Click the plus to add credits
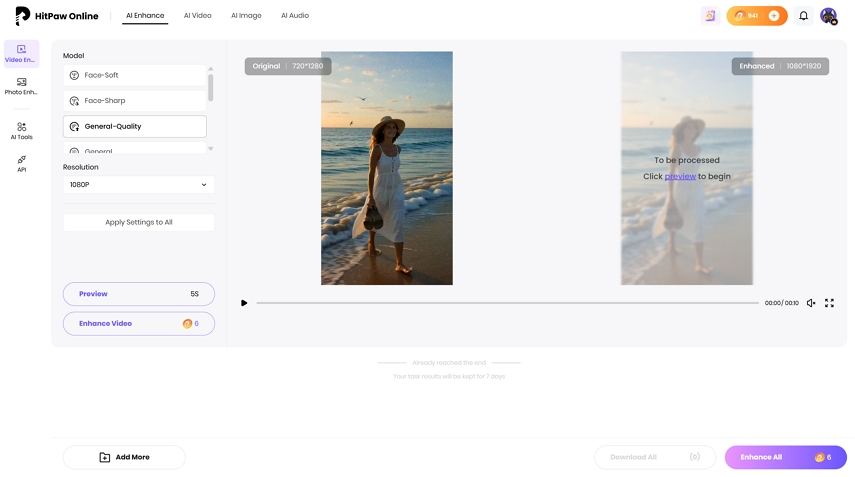The image size is (855, 477). point(774,16)
